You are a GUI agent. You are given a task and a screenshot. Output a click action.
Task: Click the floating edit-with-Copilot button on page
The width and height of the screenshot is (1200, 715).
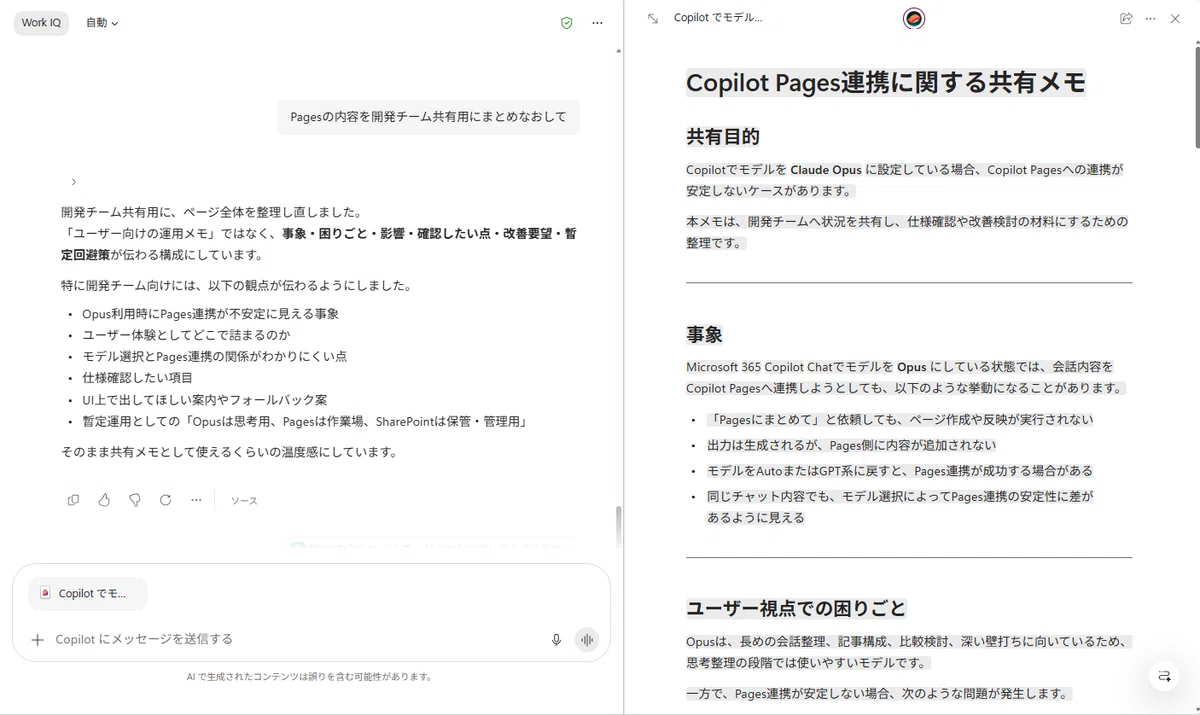click(1164, 676)
